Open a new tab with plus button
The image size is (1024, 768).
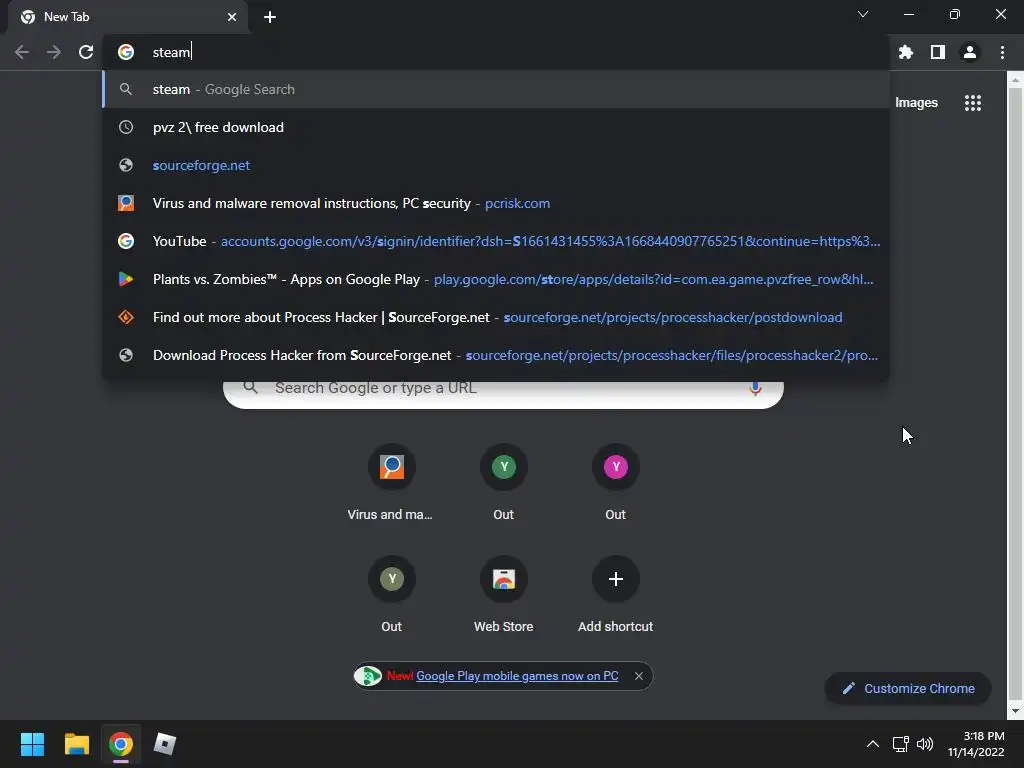click(x=270, y=17)
